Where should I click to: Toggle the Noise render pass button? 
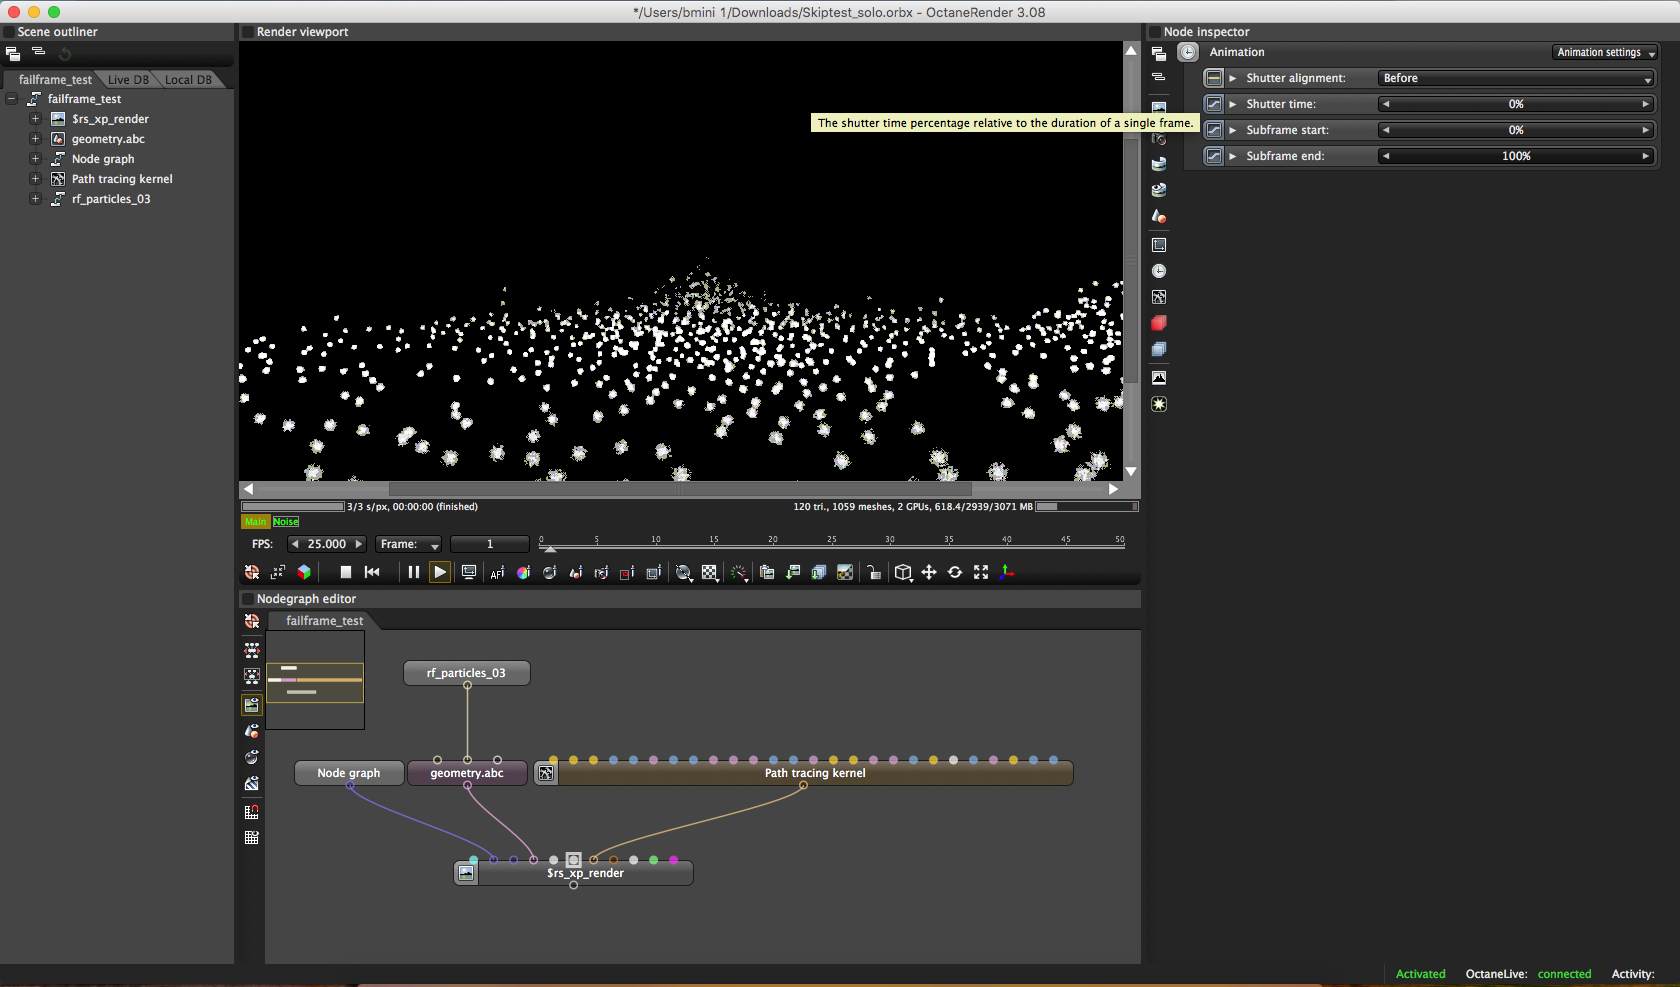point(286,522)
